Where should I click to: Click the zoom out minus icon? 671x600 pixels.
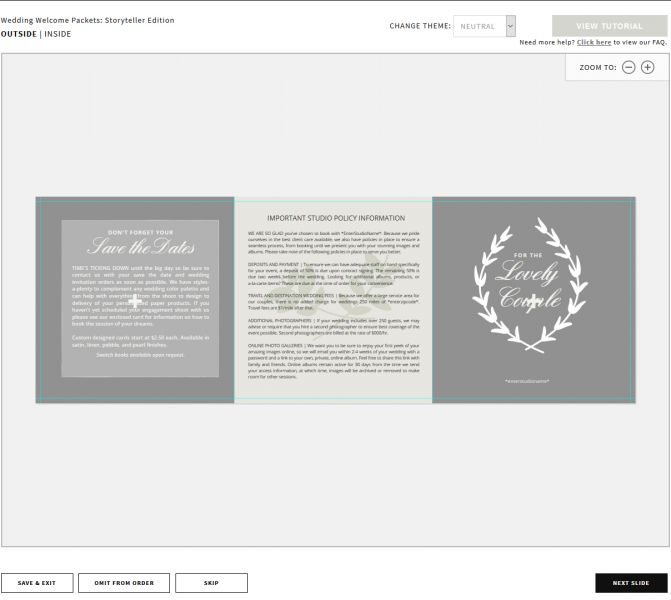tap(628, 67)
